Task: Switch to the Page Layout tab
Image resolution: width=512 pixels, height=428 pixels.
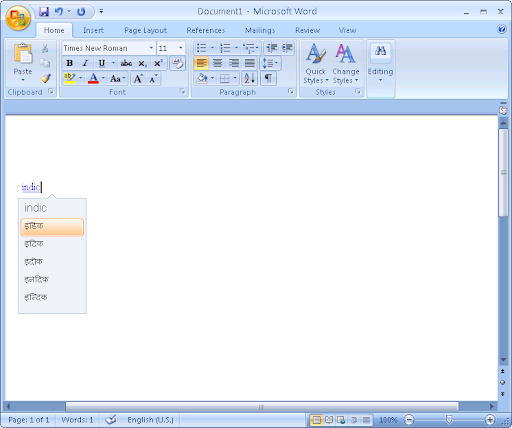Action: (145, 30)
